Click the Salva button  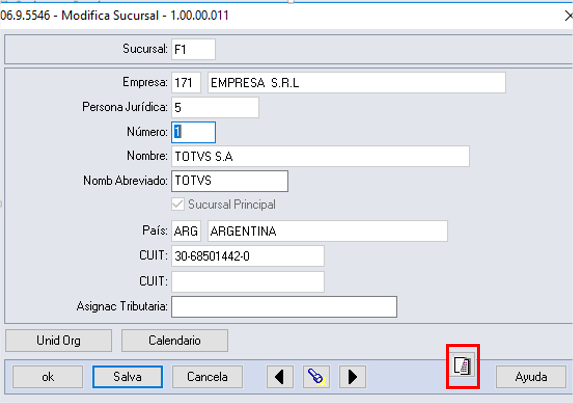128,377
